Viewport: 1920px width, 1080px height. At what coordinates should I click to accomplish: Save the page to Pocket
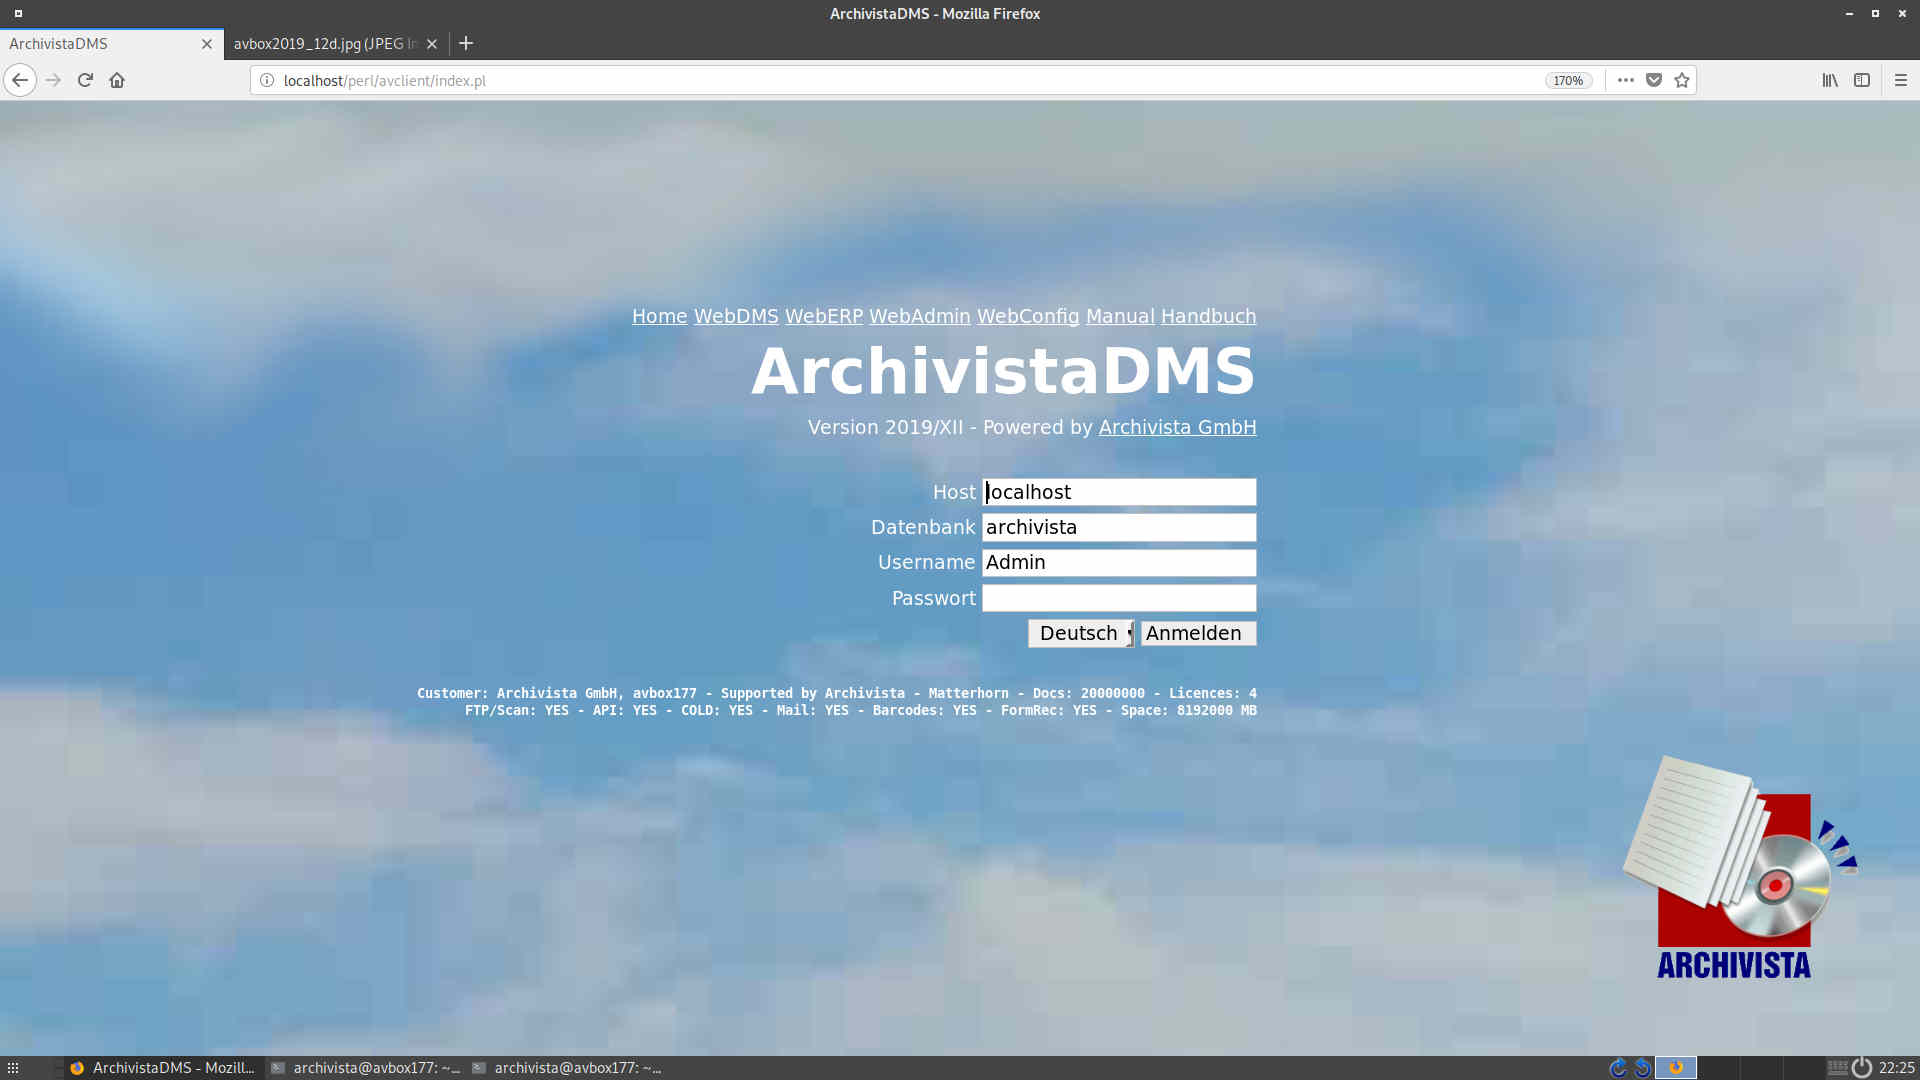[1654, 80]
